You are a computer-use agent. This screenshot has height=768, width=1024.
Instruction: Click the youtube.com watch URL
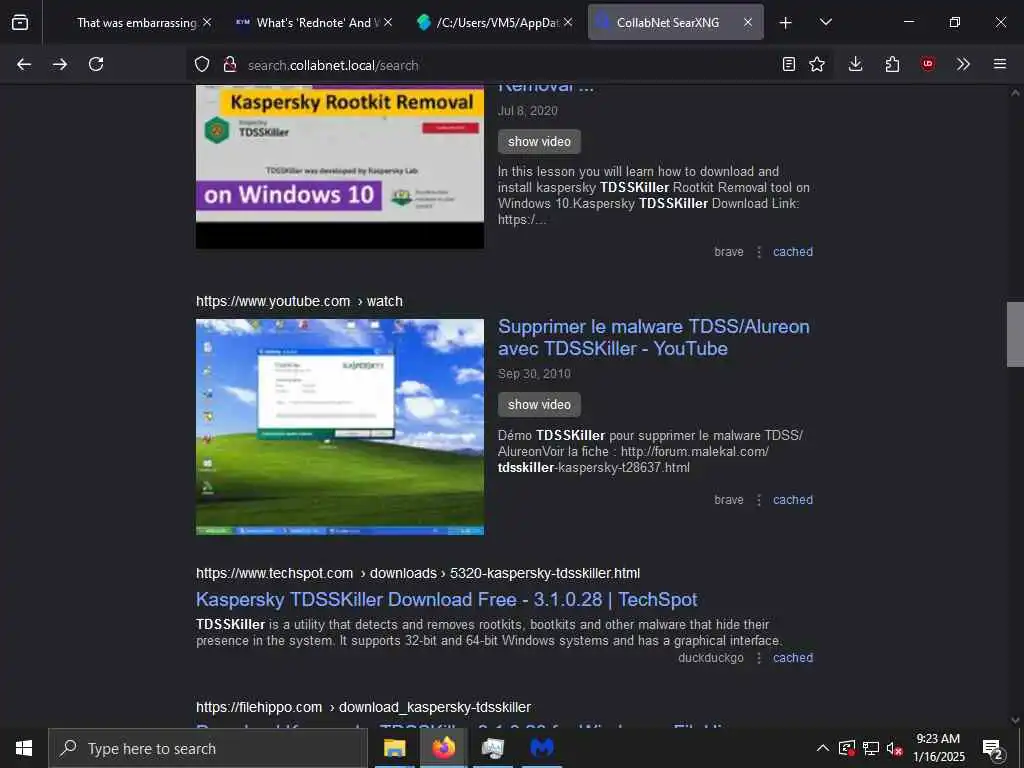[x=299, y=302]
